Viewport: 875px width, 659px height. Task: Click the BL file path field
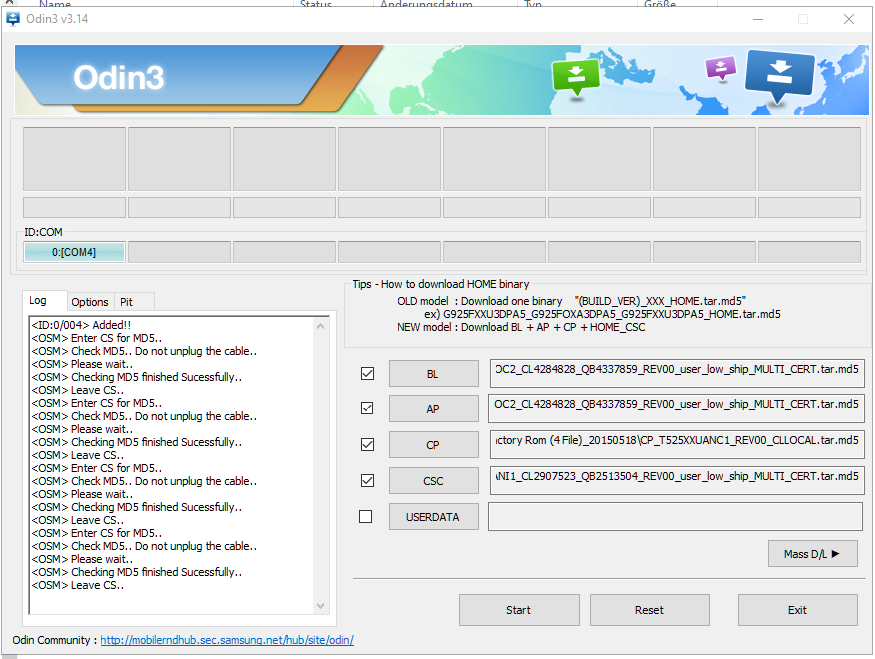[676, 373]
